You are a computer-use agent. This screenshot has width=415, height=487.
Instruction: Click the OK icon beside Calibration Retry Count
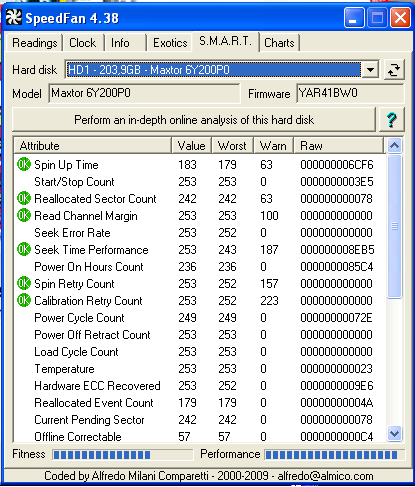[24, 301]
